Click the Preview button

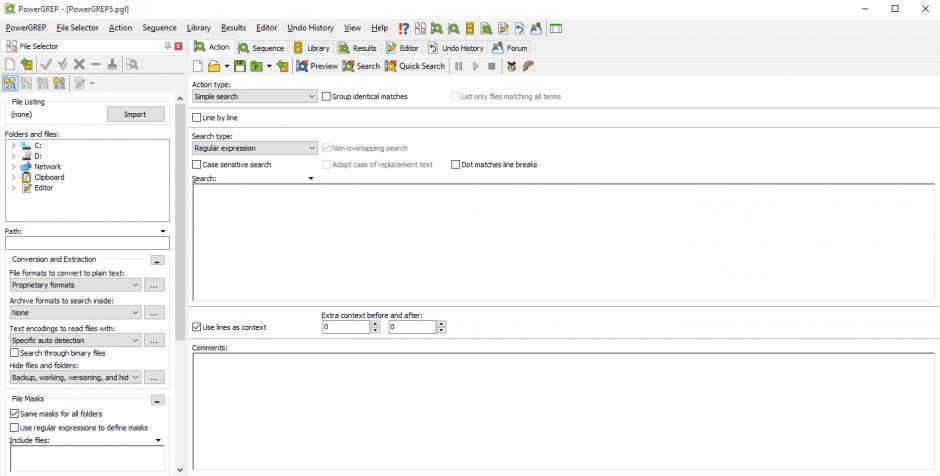pos(317,66)
